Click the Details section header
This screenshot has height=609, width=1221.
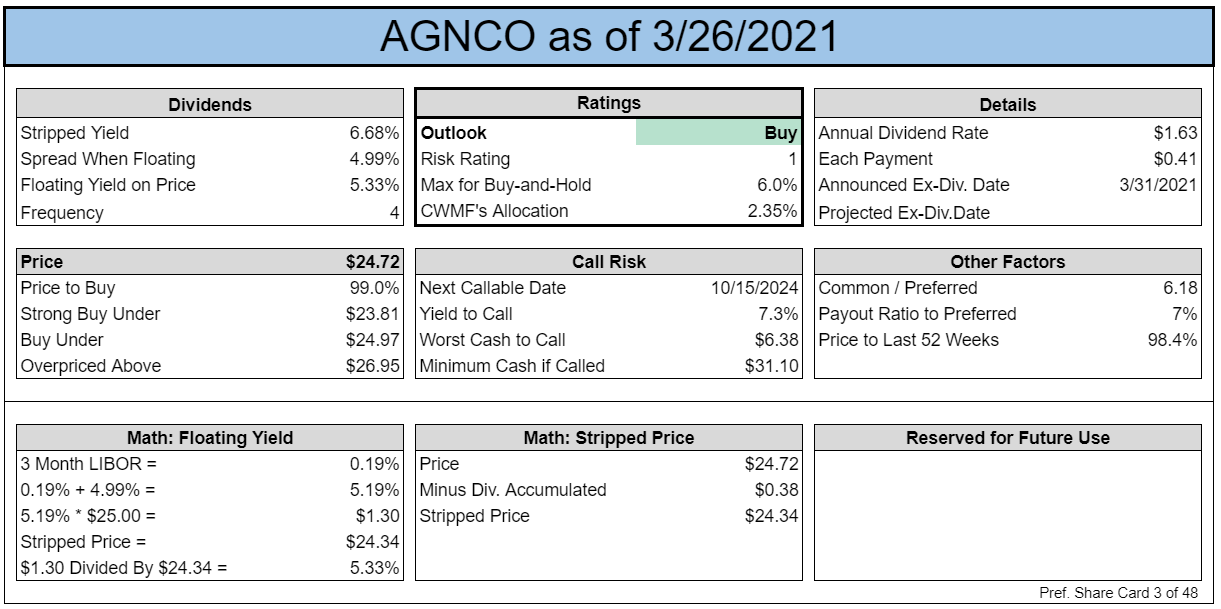(x=1008, y=104)
